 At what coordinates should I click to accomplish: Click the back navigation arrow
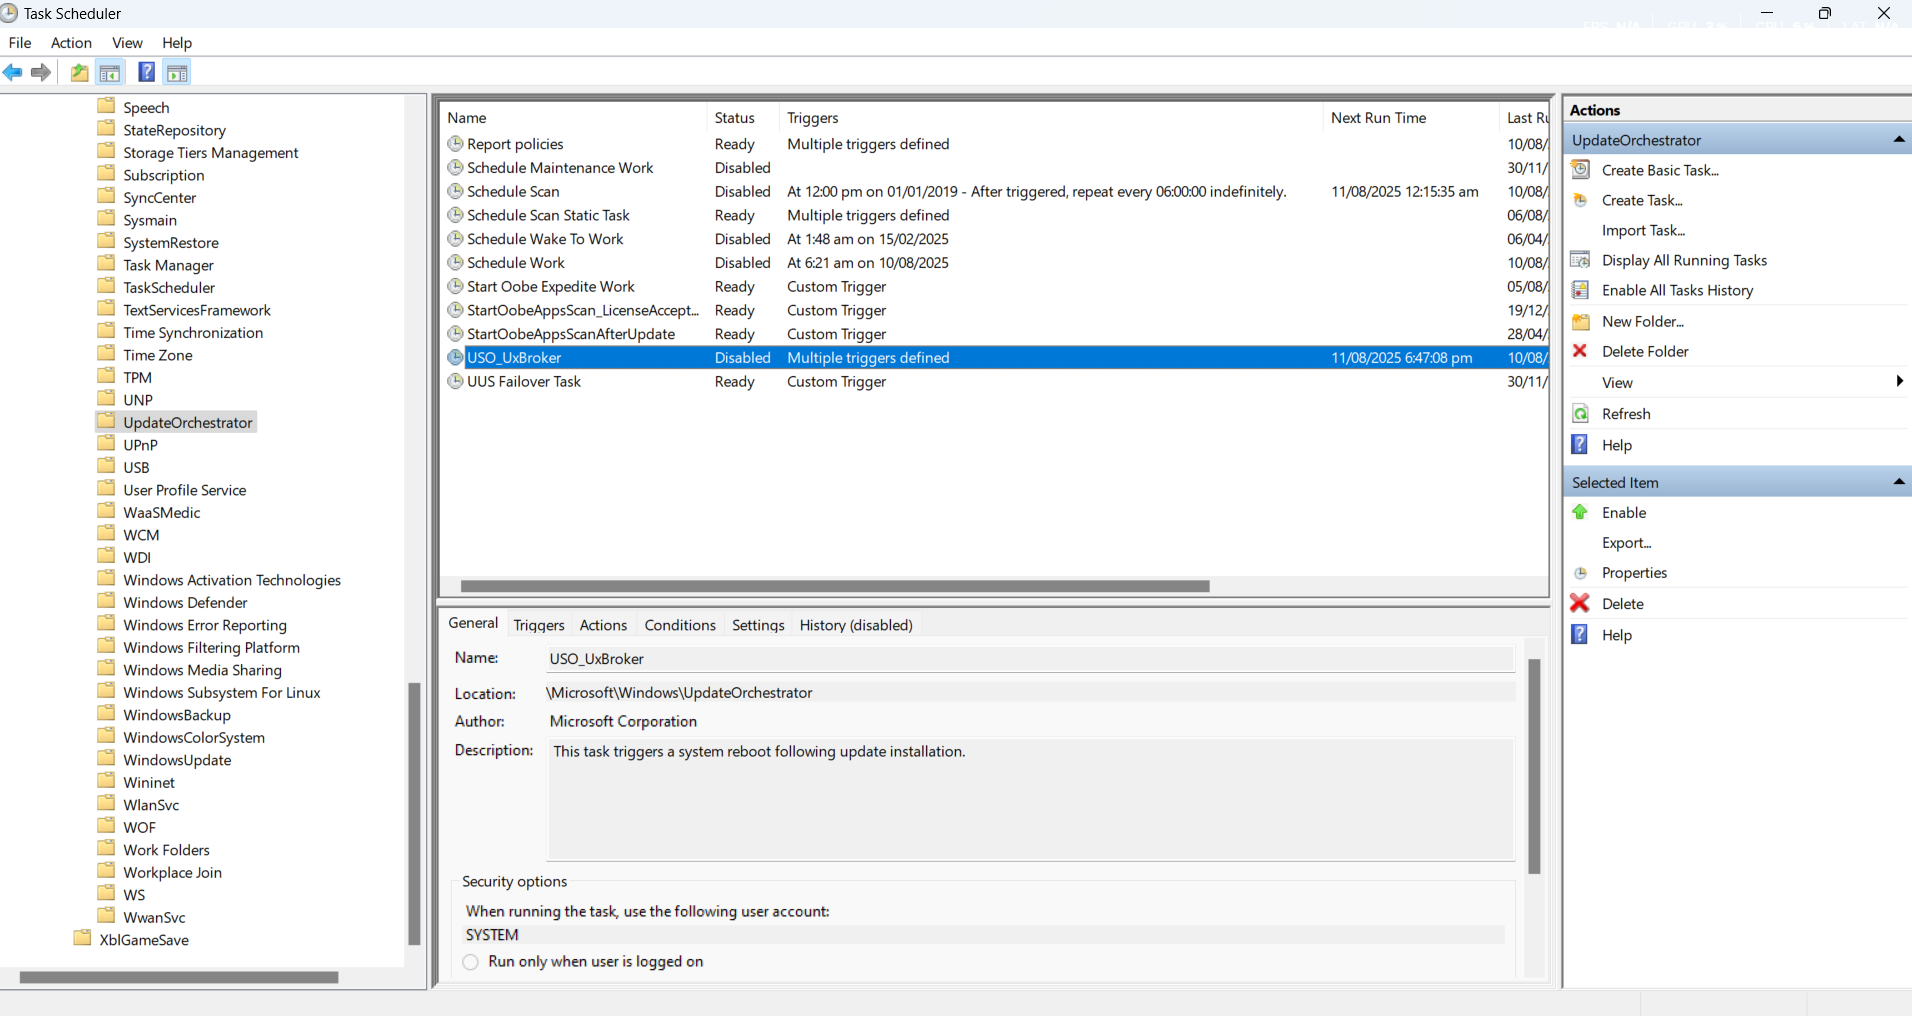[13, 72]
